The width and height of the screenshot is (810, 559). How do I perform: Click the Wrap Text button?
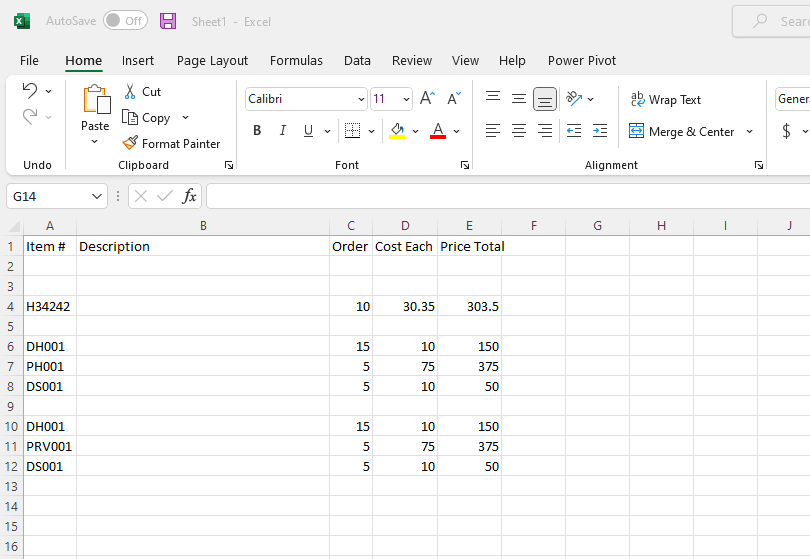tap(666, 99)
